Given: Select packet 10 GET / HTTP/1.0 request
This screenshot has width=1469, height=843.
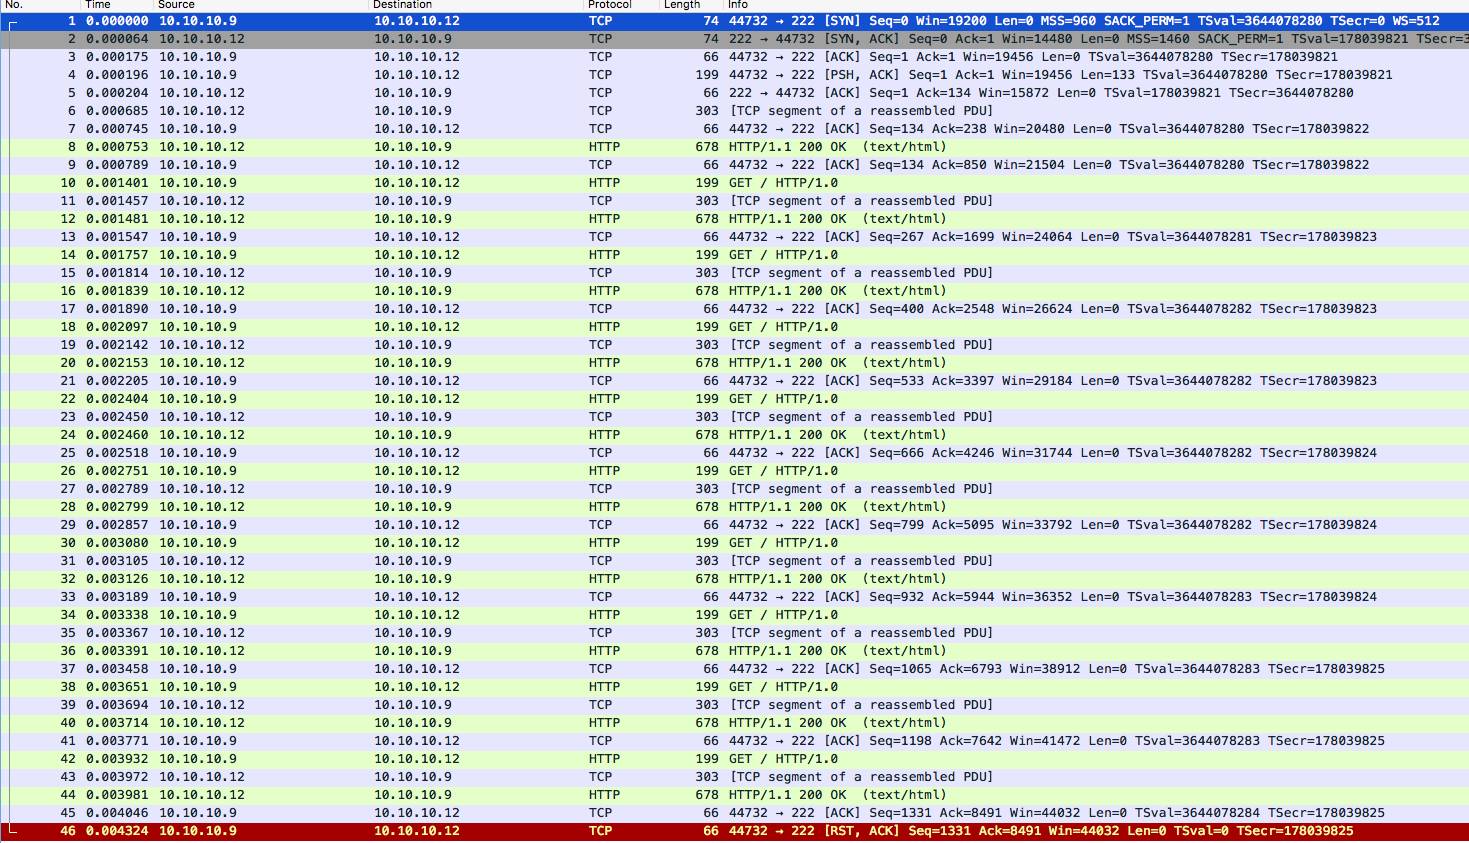Looking at the screenshot, I should 734,183.
